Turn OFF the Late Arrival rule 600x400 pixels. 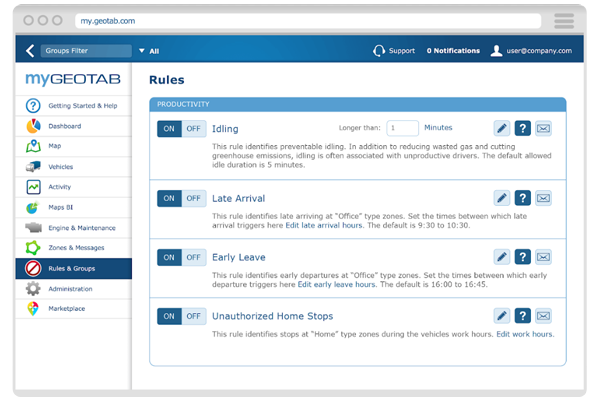point(194,198)
